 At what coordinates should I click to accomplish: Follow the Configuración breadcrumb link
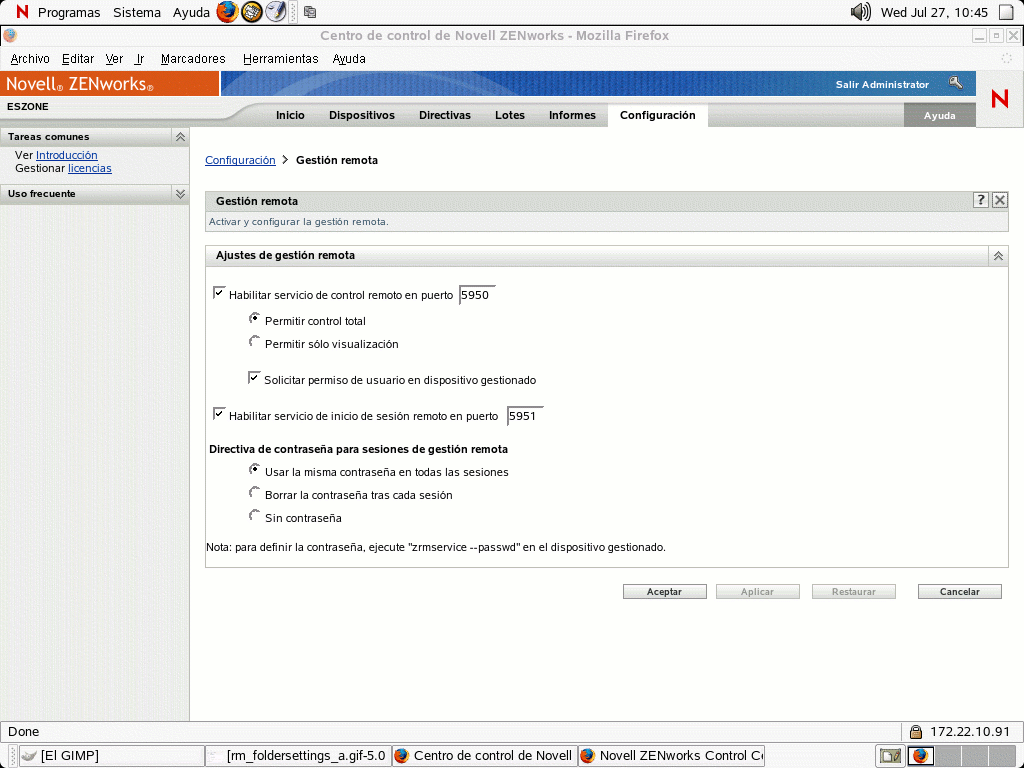240,160
